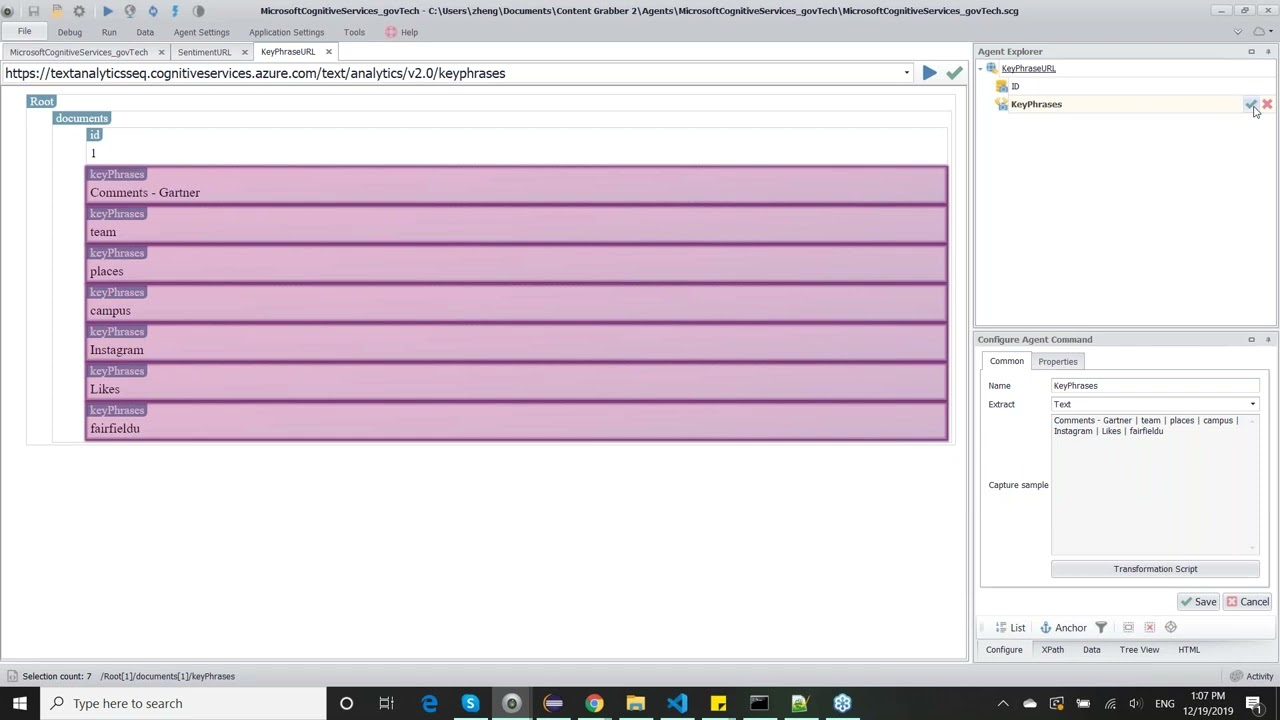Toggle the List command button

click(x=1010, y=628)
